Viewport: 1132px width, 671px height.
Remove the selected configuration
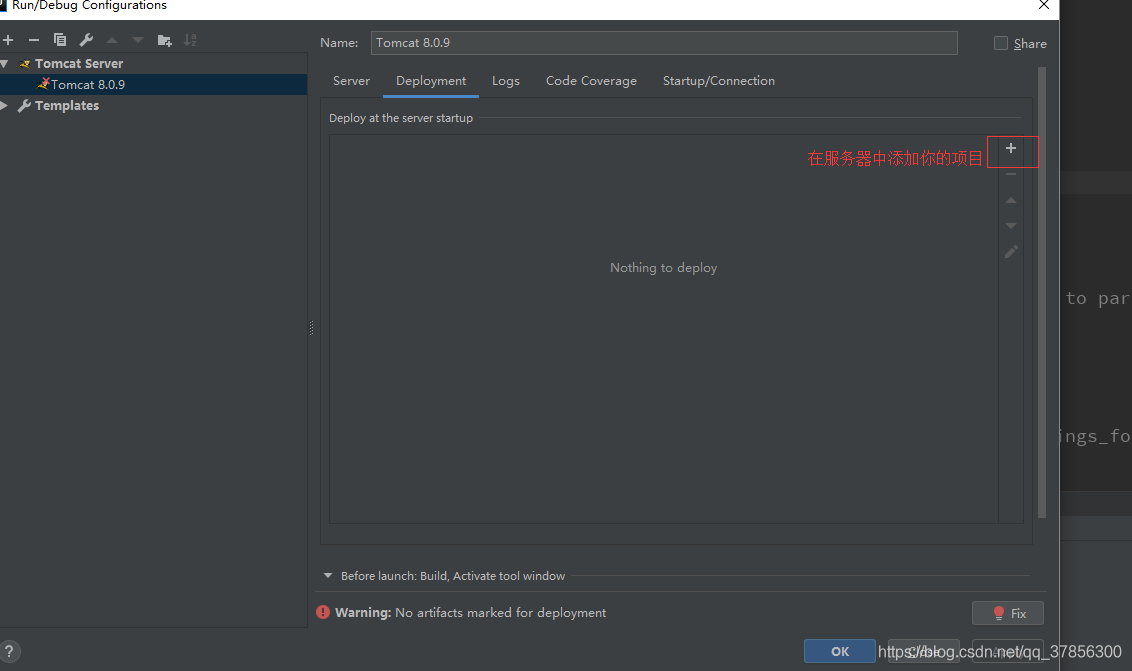(x=34, y=40)
